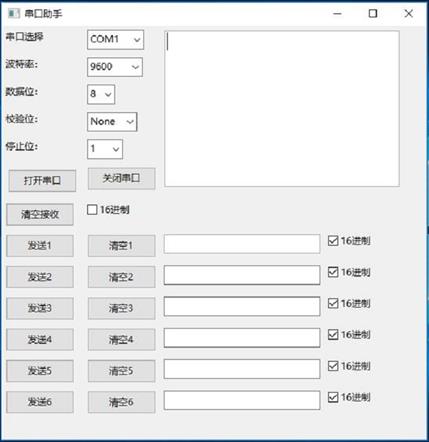Click the 关闭串口 button
Viewport: 429px width, 442px height.
pyautogui.click(x=121, y=179)
